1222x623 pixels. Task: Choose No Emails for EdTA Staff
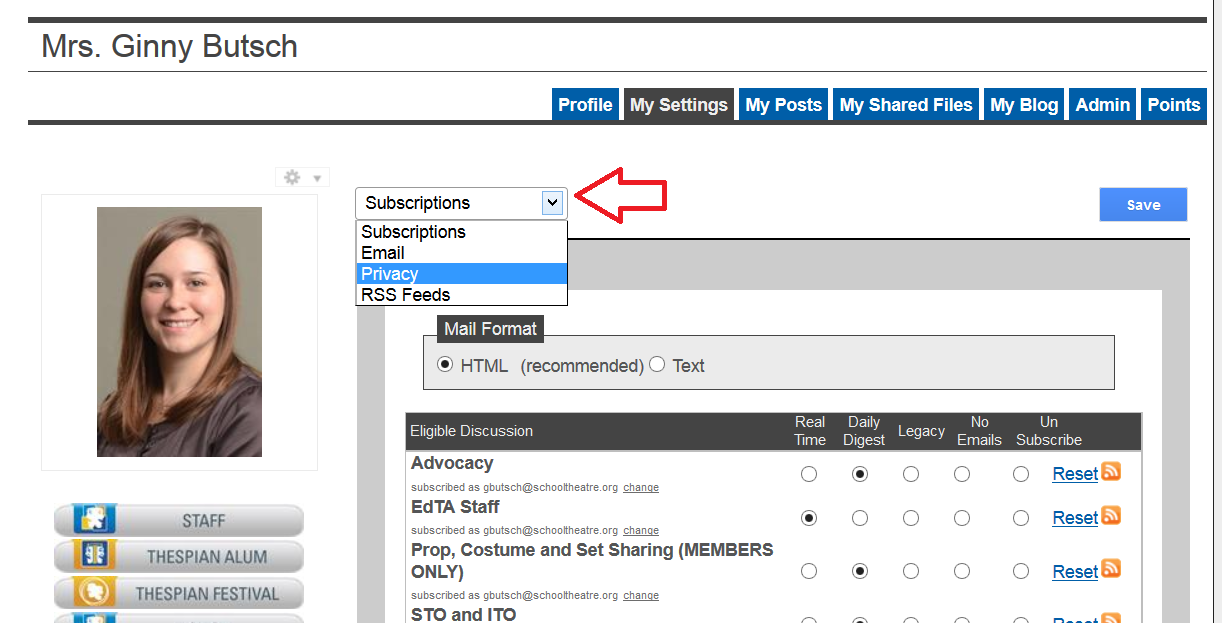[962, 518]
